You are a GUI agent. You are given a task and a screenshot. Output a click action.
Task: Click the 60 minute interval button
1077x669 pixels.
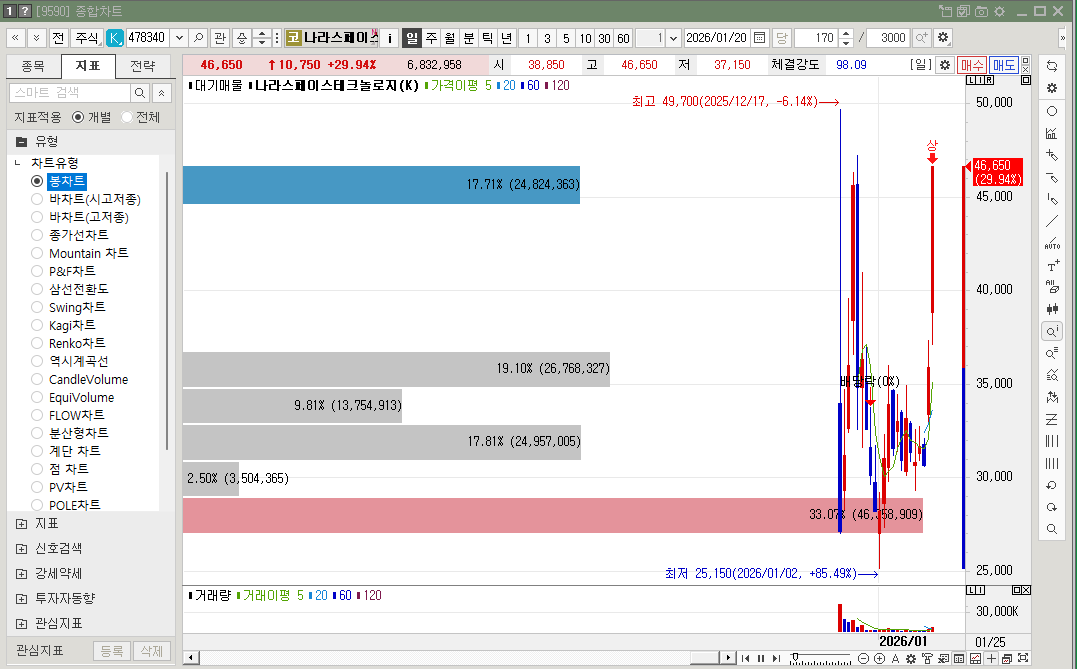[x=623, y=38]
